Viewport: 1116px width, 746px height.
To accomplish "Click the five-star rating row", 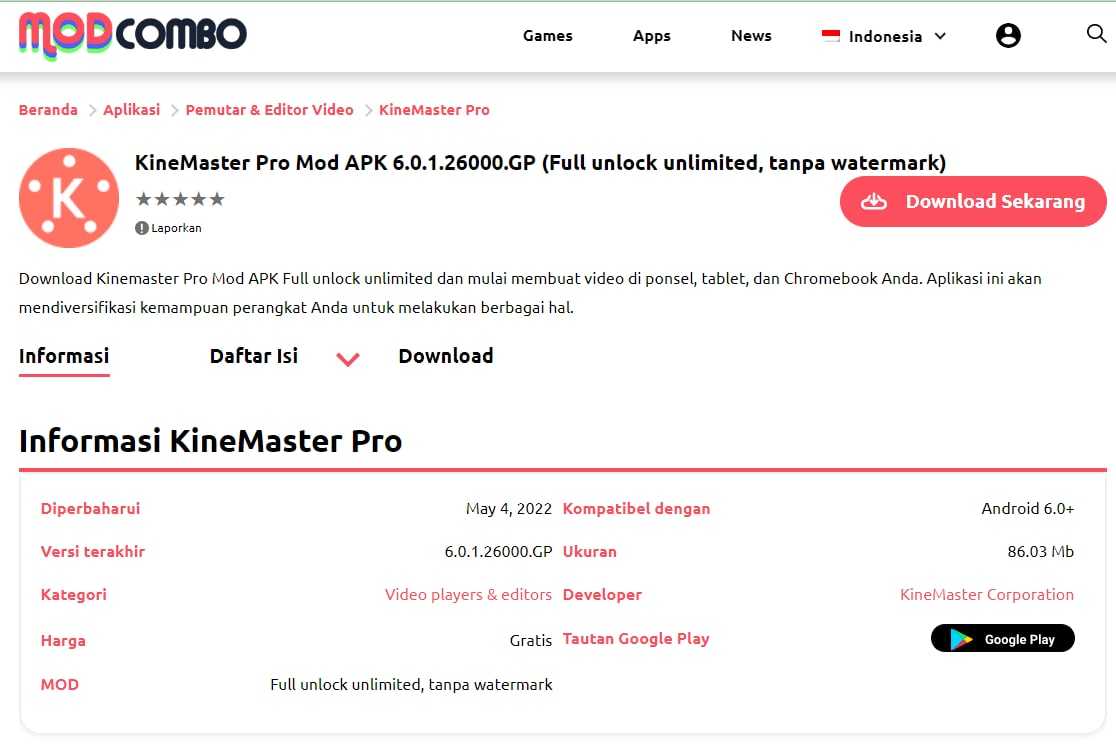I will point(180,199).
